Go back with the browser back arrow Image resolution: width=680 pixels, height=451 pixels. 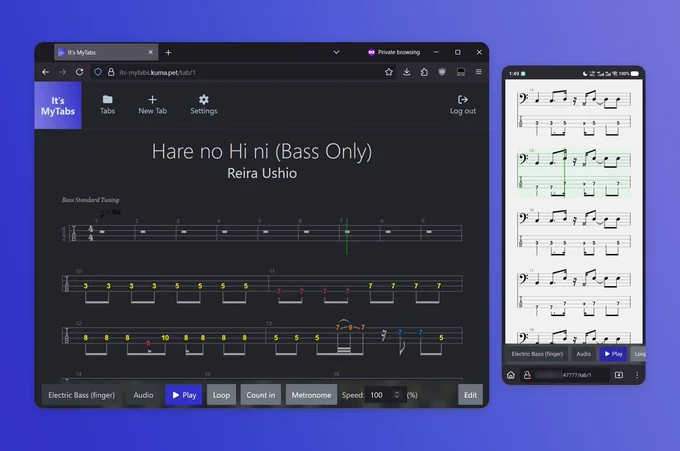click(x=46, y=72)
